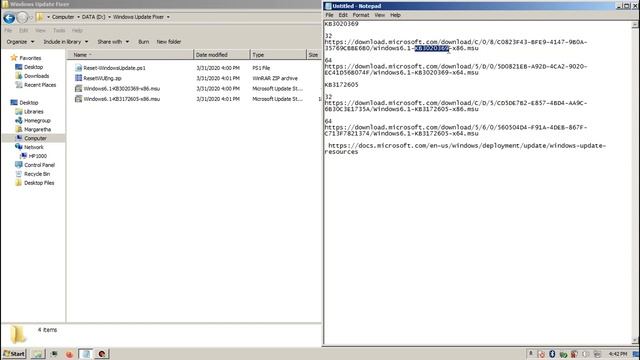This screenshot has height=360, width=640.
Task: Click Reset-WindowsUpdate.ps1 file name
Action: [114, 68]
